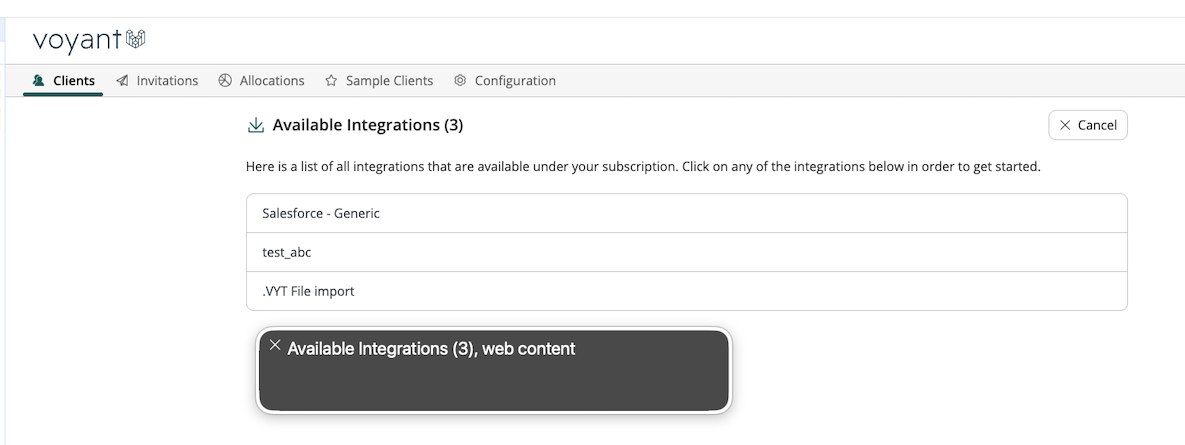The width and height of the screenshot is (1185, 445).
Task: Go to the Allocations tab
Action: pos(261,80)
